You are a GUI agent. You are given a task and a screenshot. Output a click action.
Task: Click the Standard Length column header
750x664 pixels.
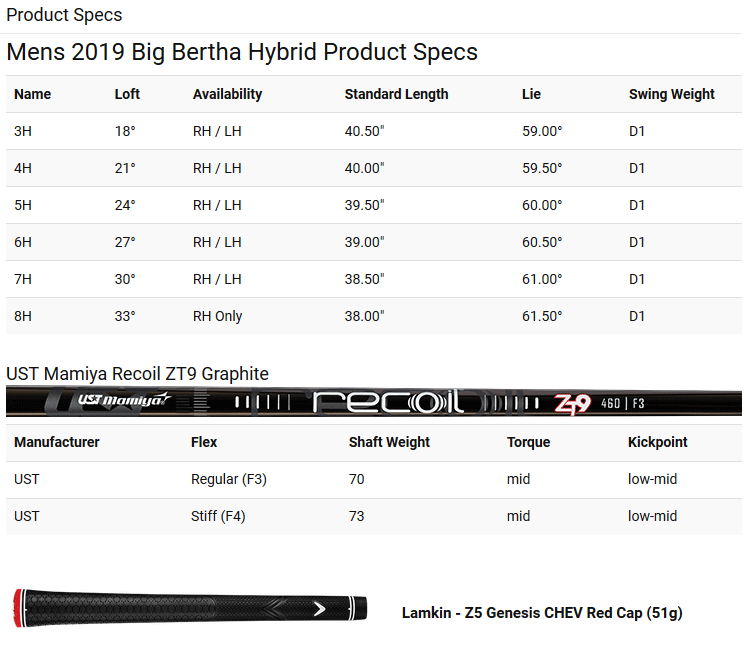[x=397, y=94]
